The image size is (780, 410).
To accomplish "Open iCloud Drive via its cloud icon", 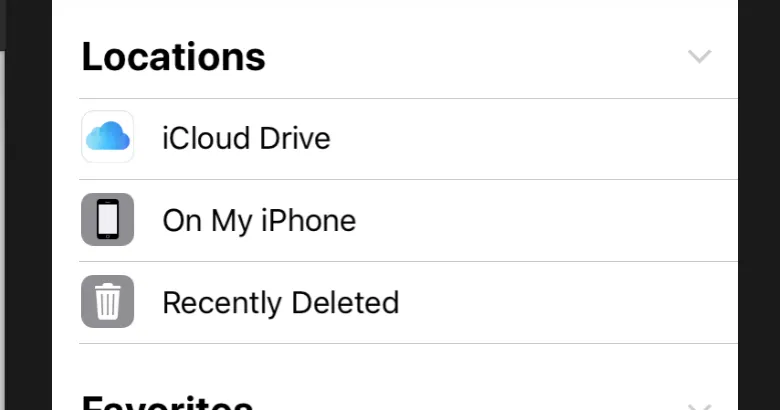I will coord(107,137).
